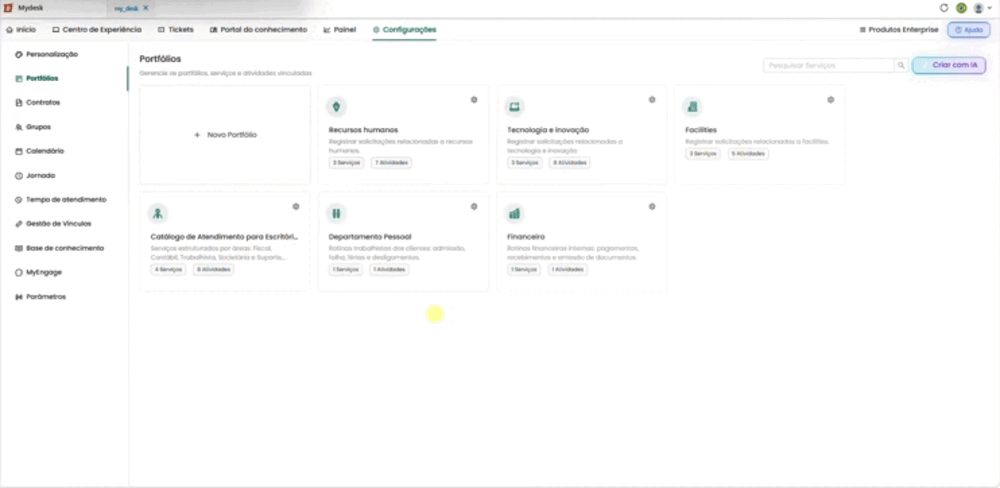Open gear settings on Catálogo de Atendimento card

coord(296,207)
